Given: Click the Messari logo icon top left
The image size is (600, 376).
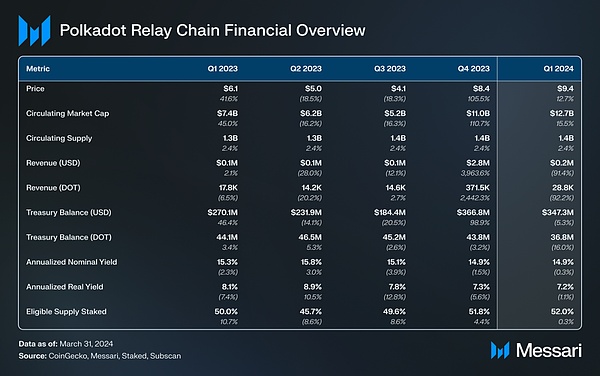Looking at the screenshot, I should tap(34, 31).
